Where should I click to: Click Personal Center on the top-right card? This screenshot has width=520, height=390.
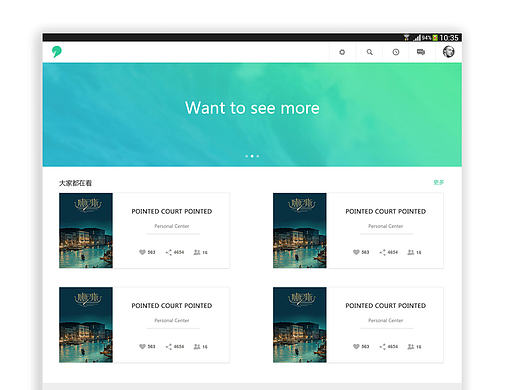(x=386, y=226)
